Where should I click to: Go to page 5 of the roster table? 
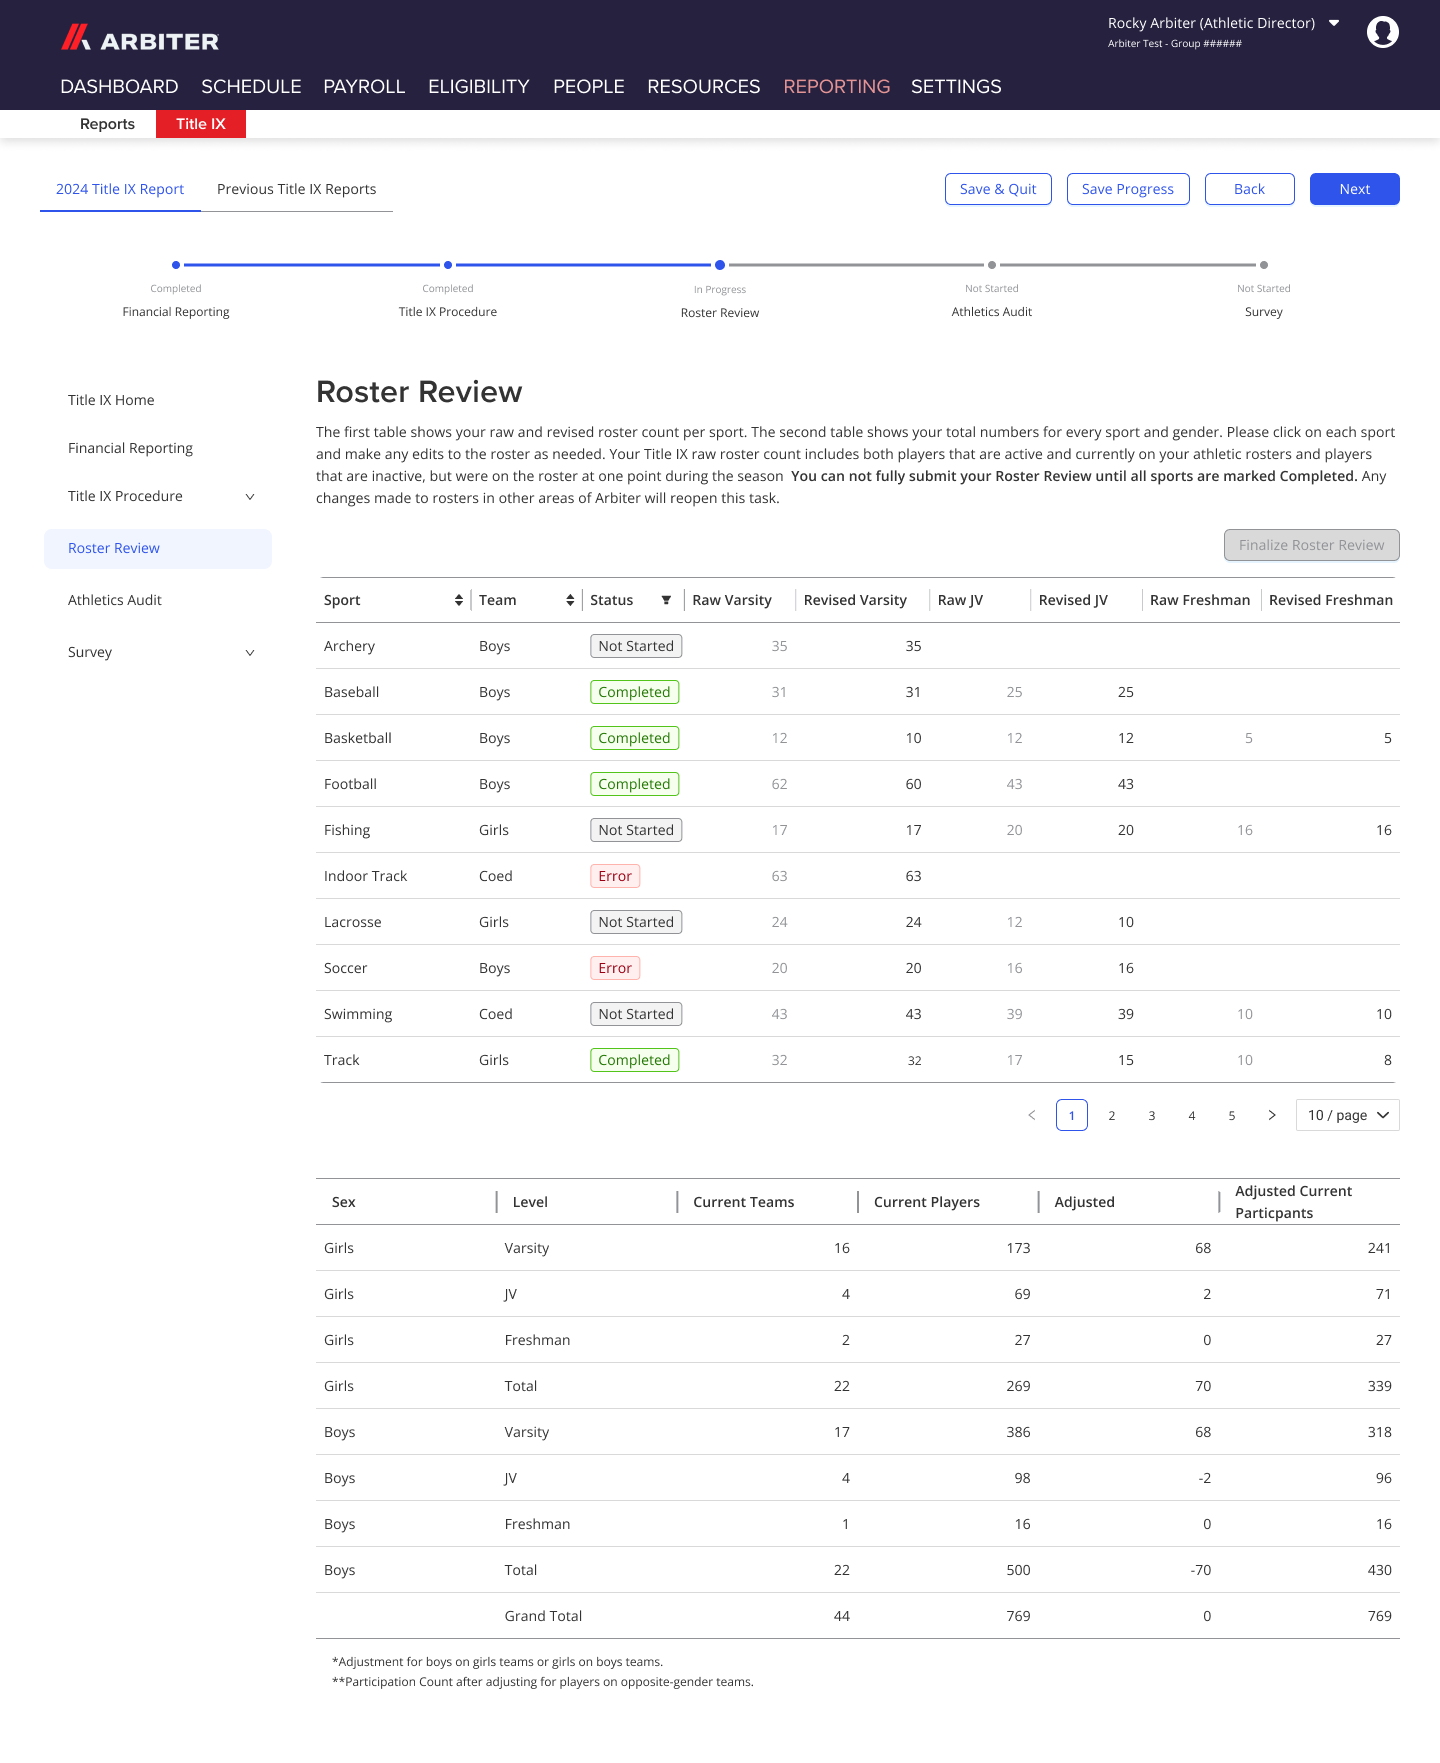point(1232,1115)
